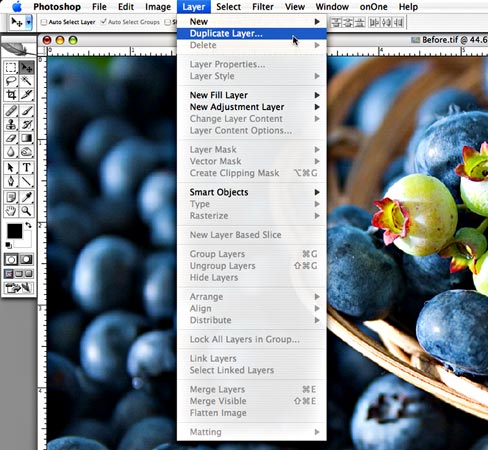Select the Crop tool
488x450 pixels.
point(11,95)
